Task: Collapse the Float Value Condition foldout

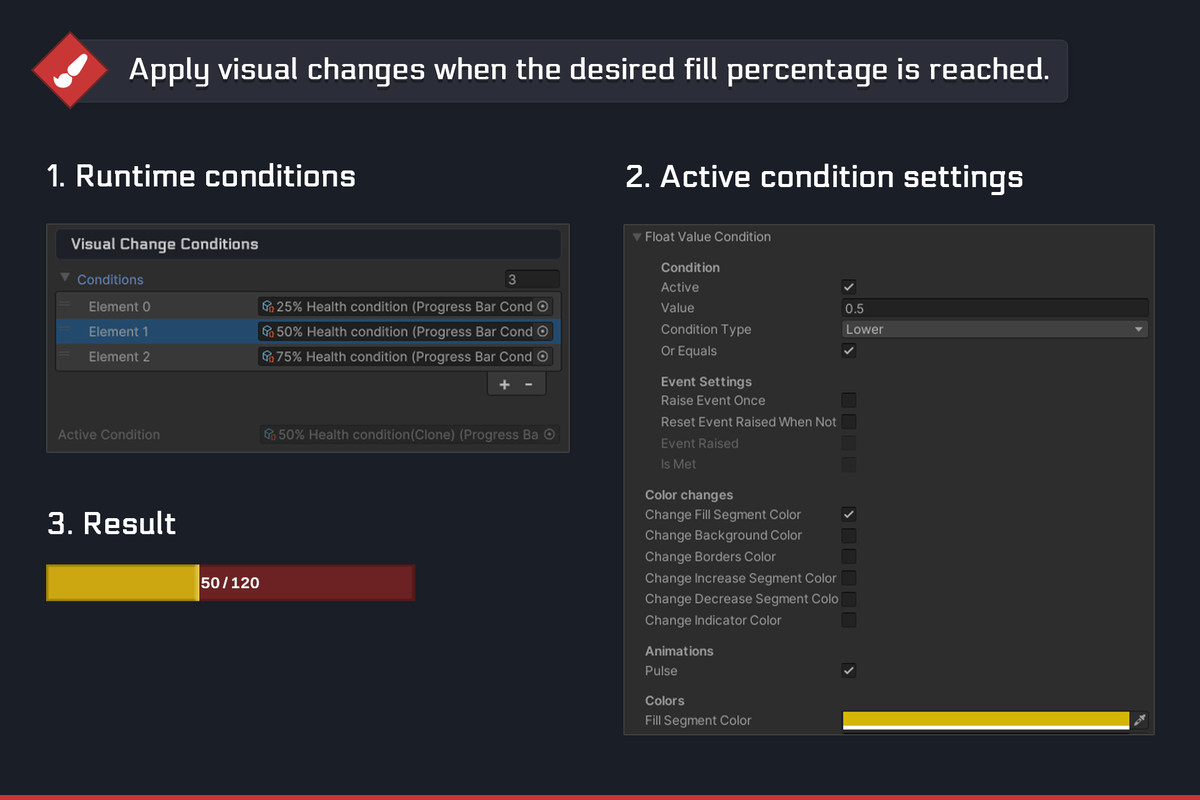Action: [x=637, y=237]
